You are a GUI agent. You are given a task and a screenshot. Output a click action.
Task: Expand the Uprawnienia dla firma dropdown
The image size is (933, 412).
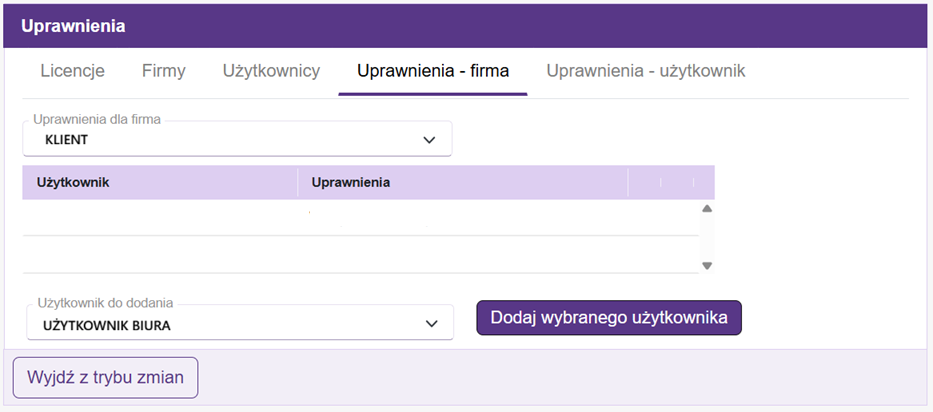point(237,140)
